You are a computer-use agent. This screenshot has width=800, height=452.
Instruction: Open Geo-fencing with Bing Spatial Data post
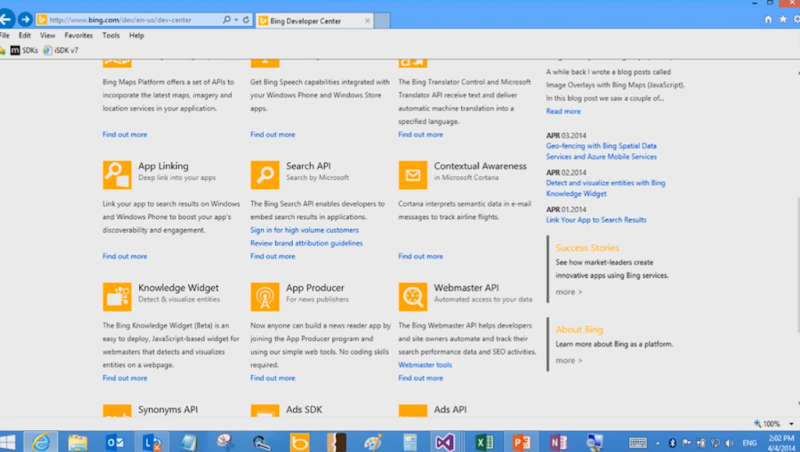pos(601,151)
